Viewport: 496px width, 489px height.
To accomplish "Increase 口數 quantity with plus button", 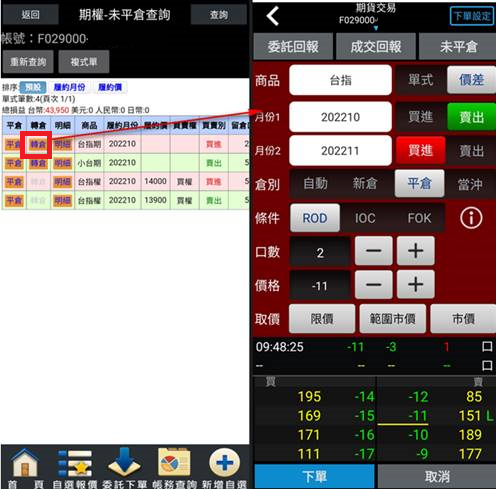I will pos(416,251).
